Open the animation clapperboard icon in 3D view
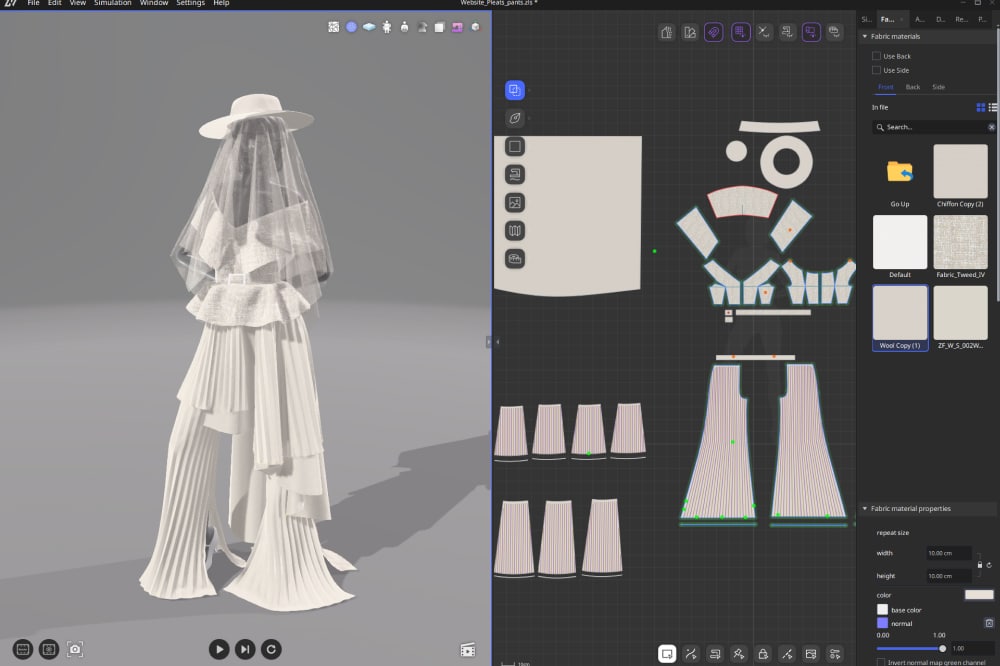The height and width of the screenshot is (666, 1000). pyautogui.click(x=468, y=649)
